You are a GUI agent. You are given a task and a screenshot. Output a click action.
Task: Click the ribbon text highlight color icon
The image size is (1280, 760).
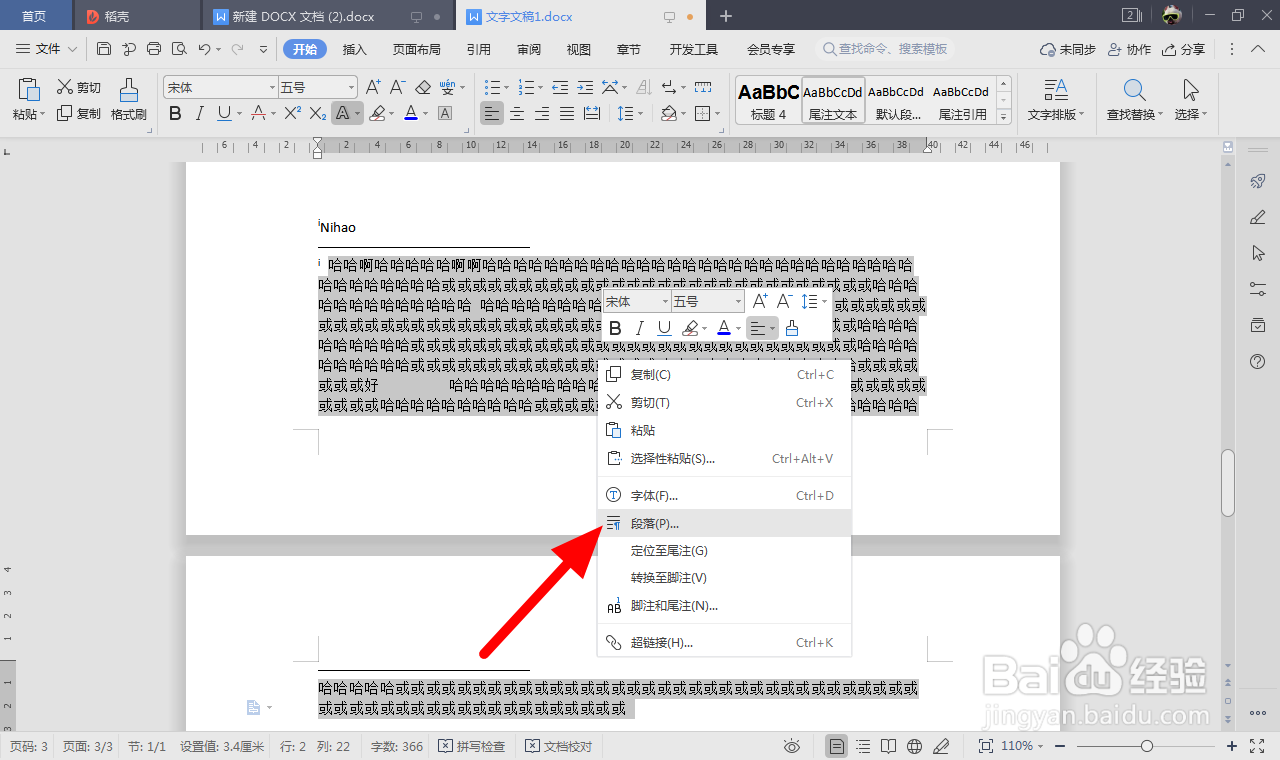tap(377, 113)
